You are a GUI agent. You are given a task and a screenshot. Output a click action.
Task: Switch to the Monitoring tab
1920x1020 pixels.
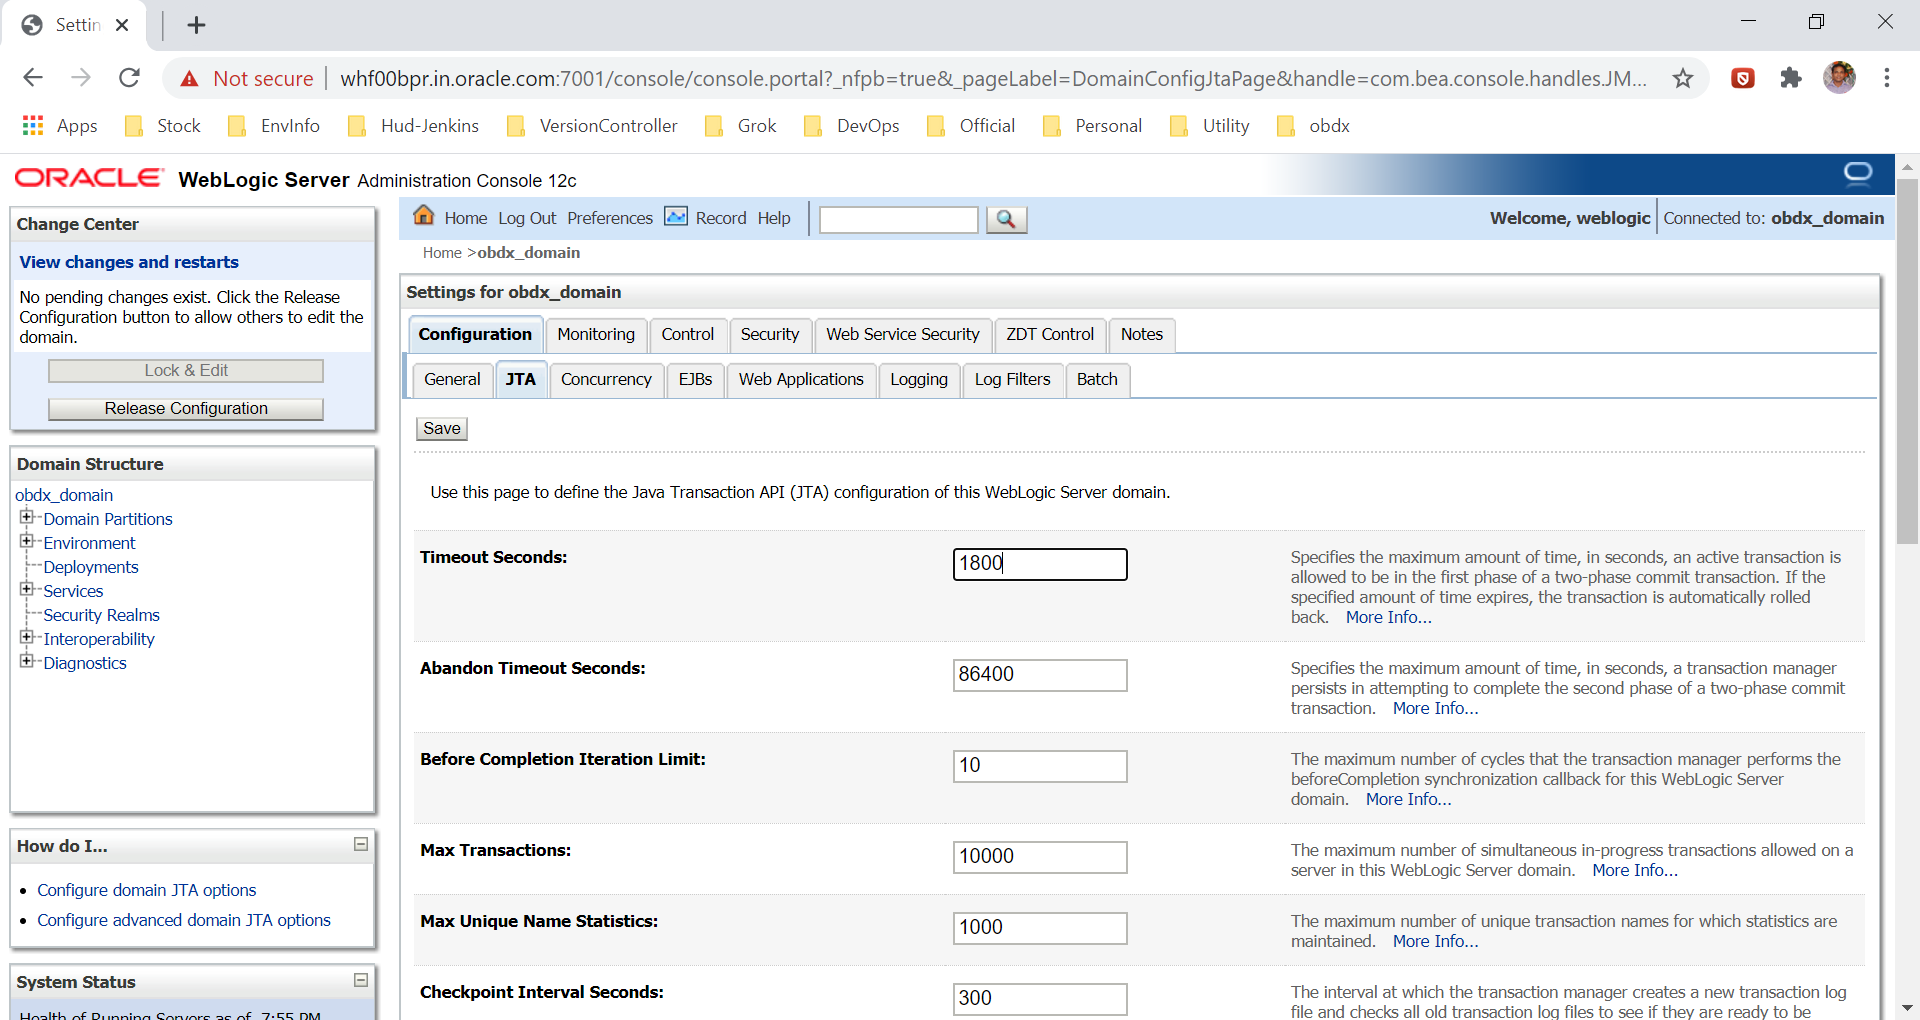click(596, 335)
